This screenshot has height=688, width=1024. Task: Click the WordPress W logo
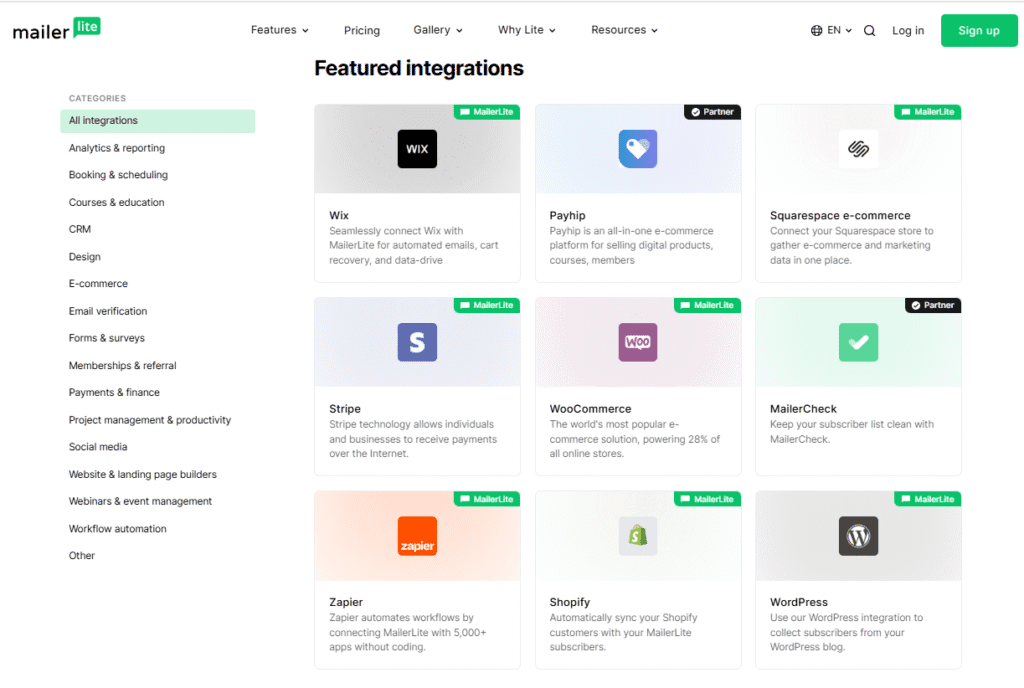858,536
